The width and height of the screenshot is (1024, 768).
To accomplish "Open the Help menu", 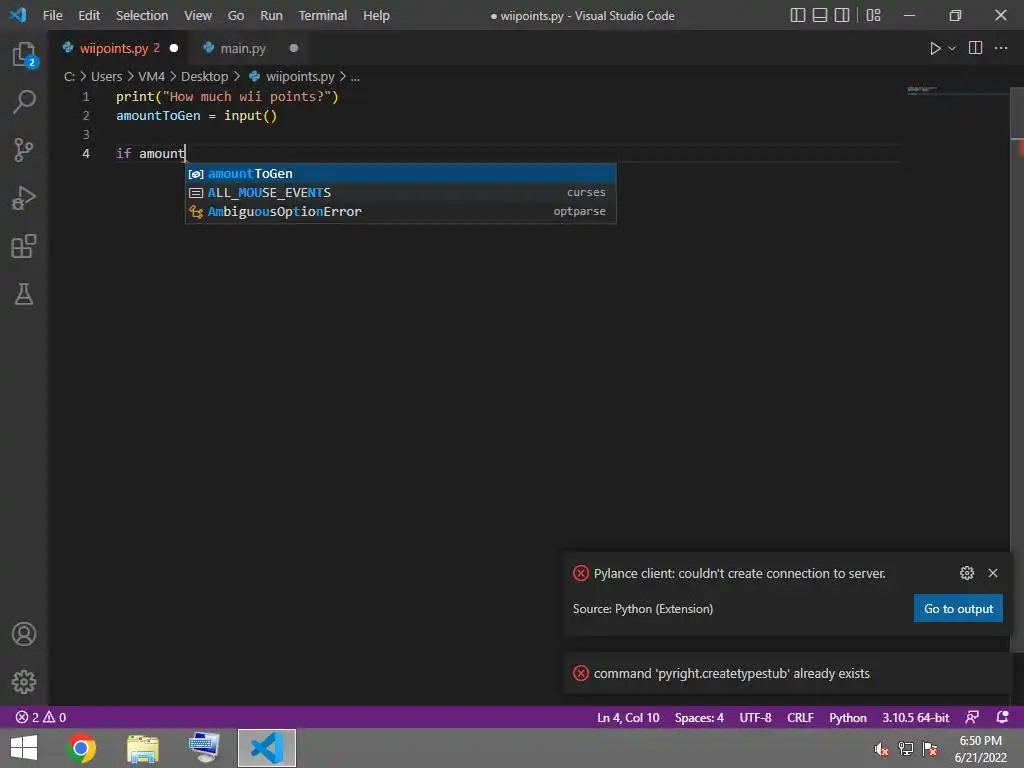I will (x=376, y=15).
